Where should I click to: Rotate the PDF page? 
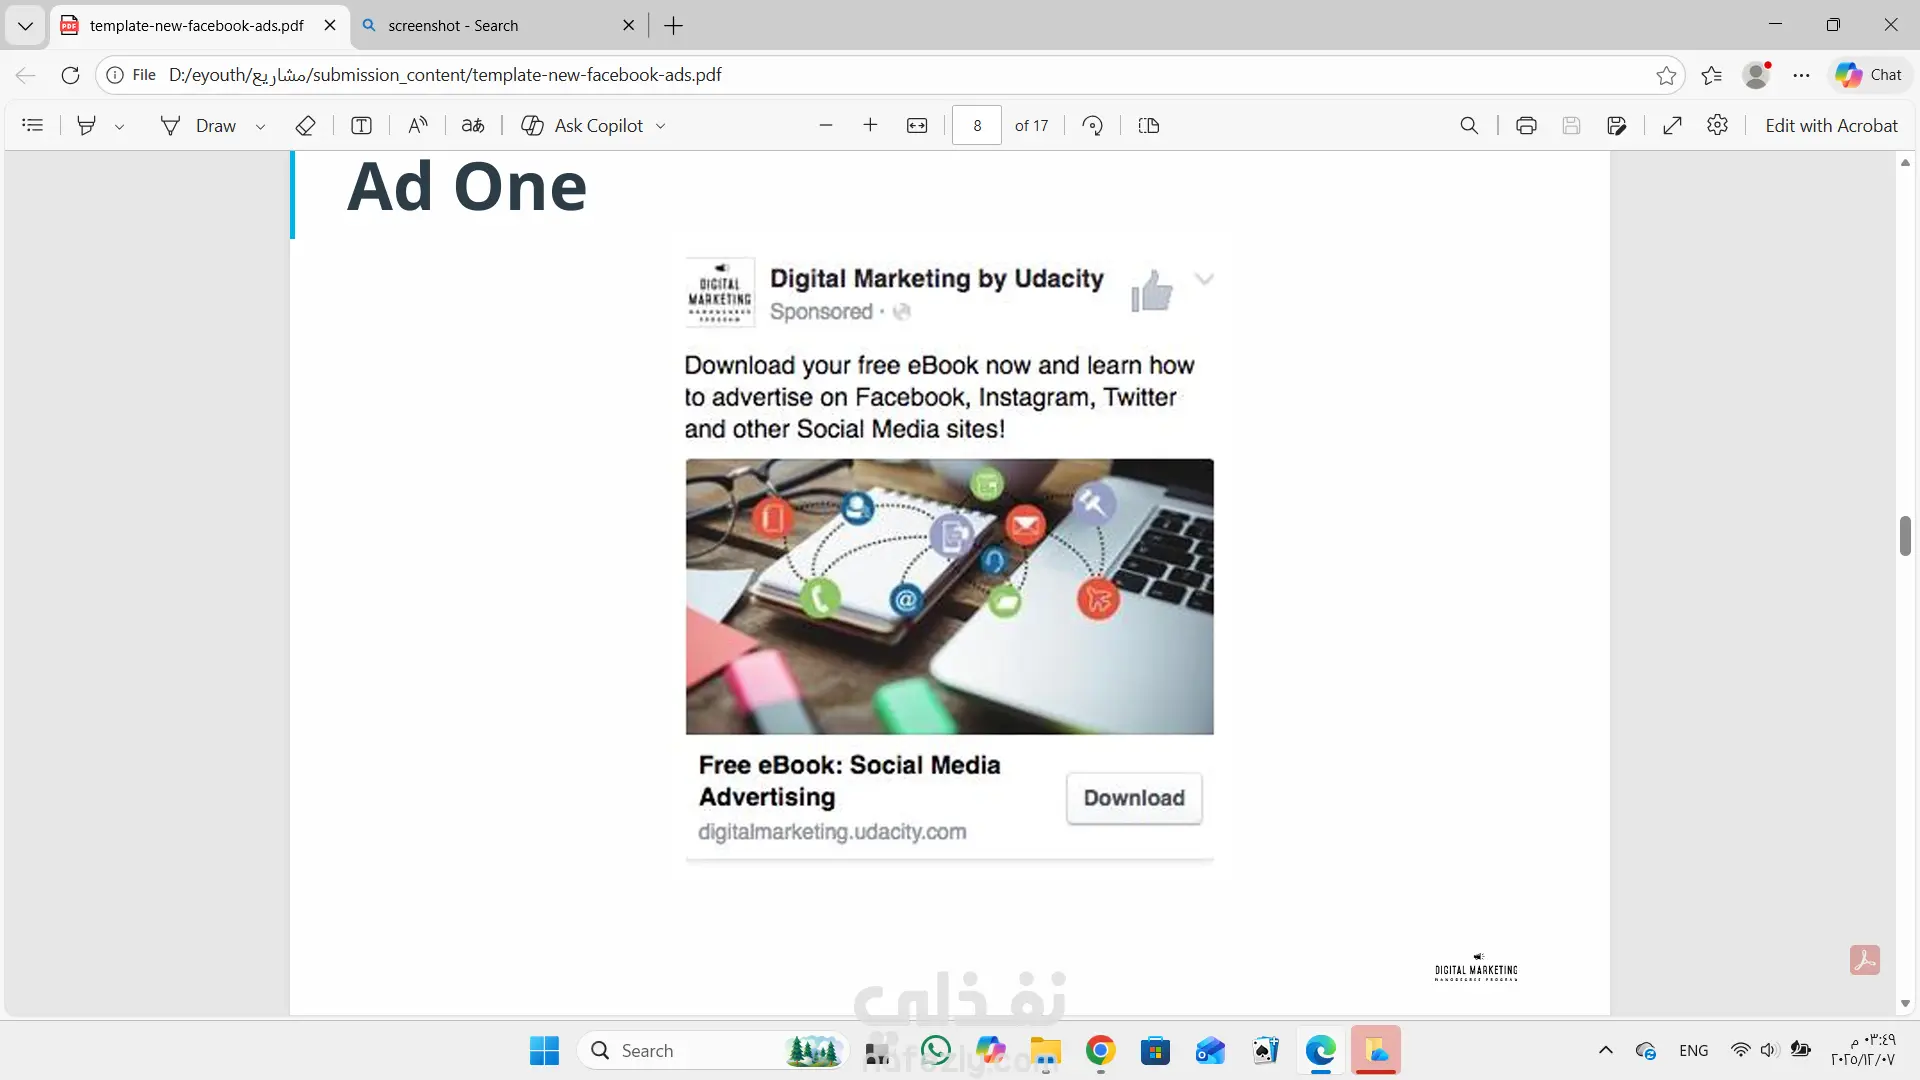(x=1093, y=125)
